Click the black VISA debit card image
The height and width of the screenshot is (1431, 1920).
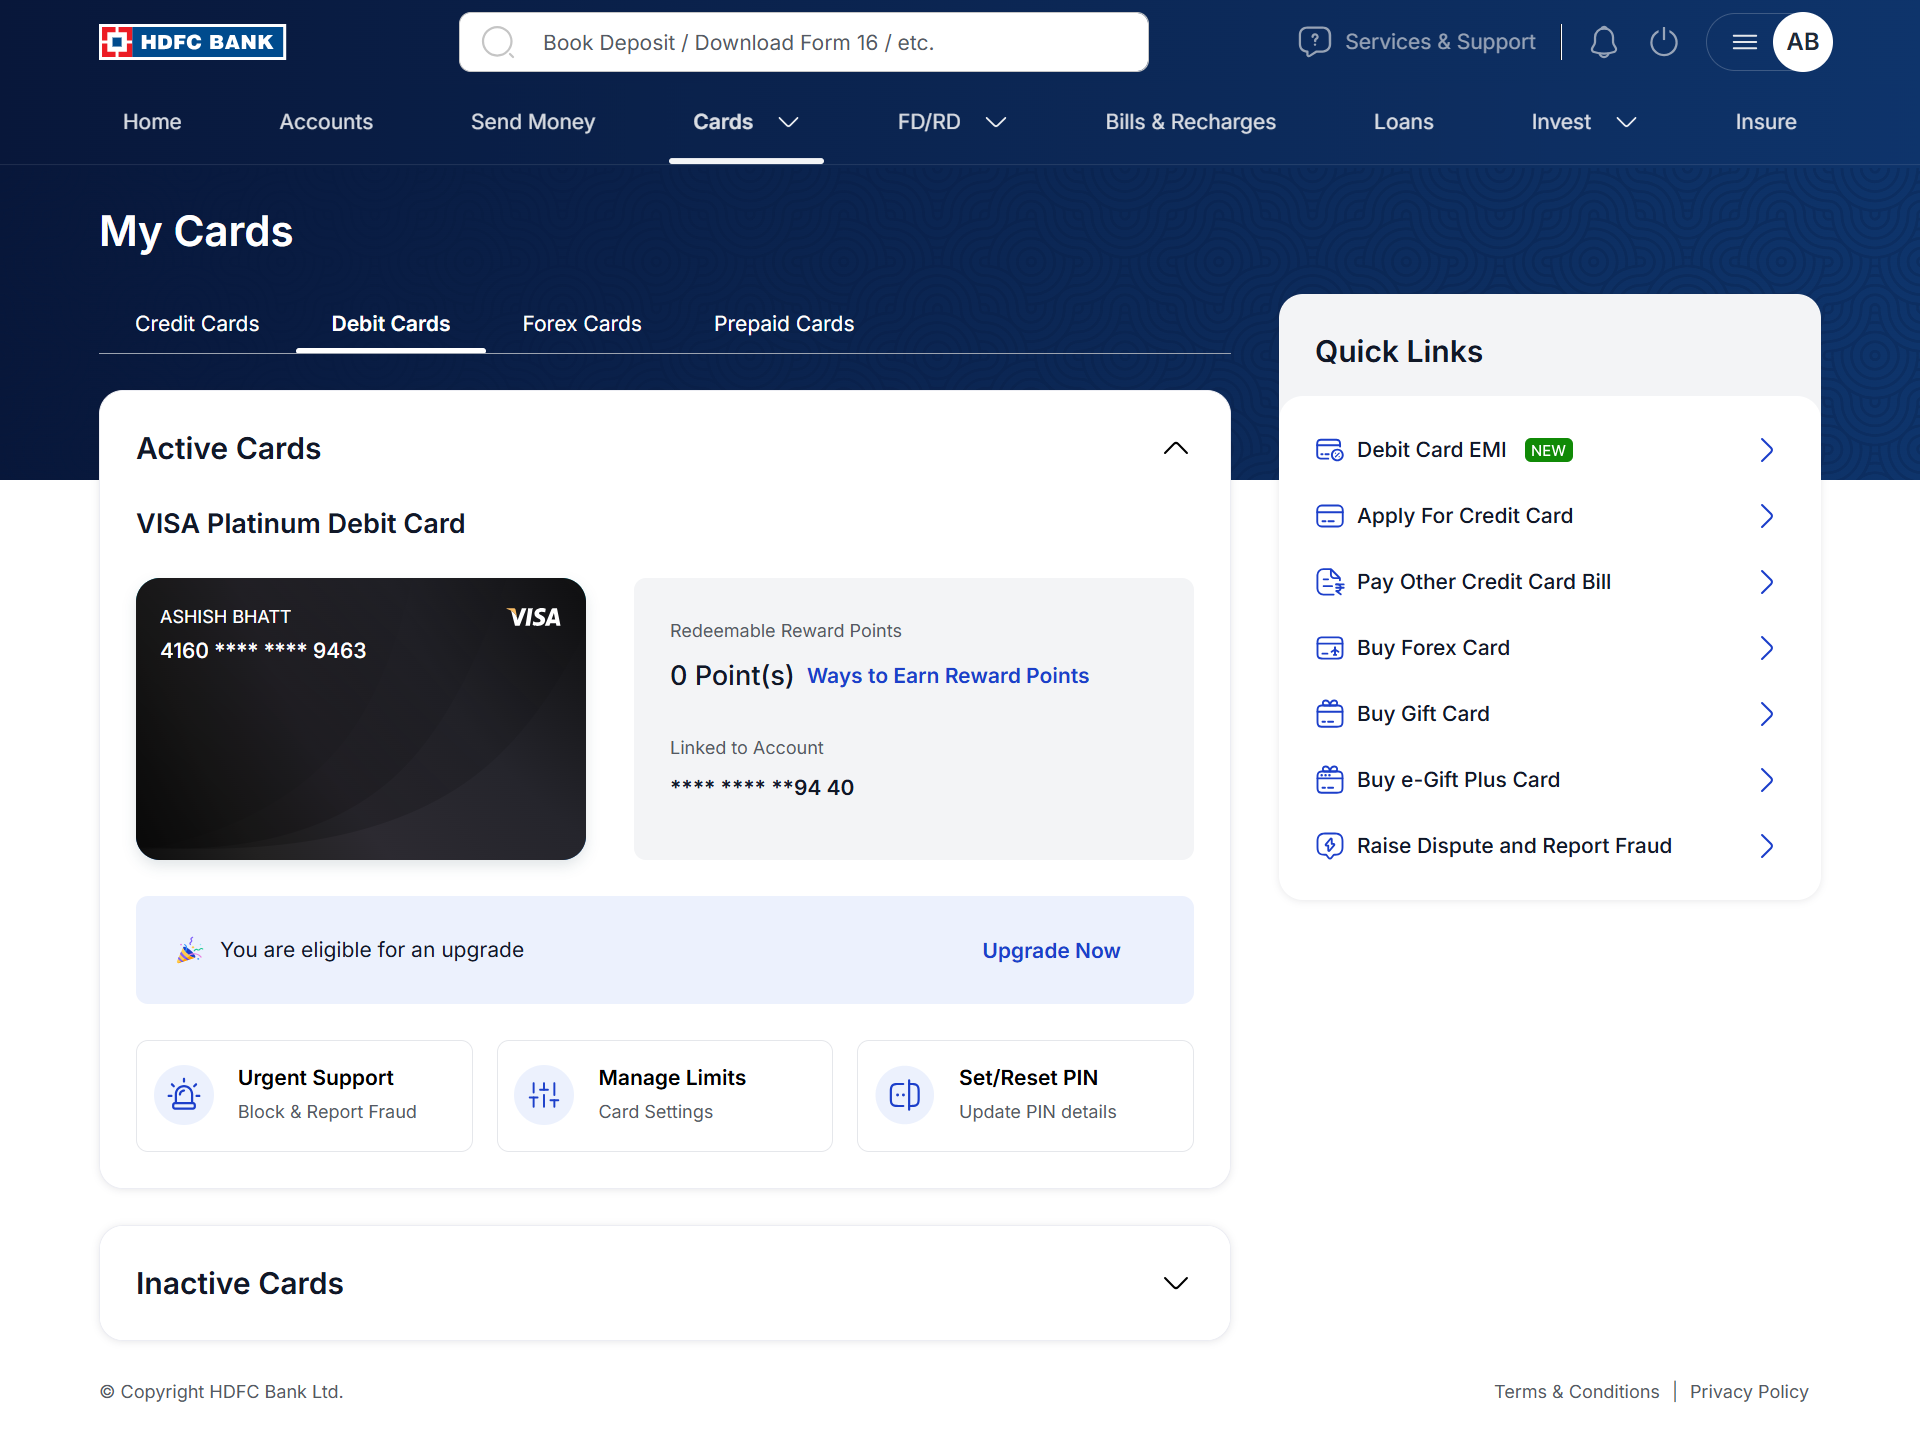click(361, 719)
